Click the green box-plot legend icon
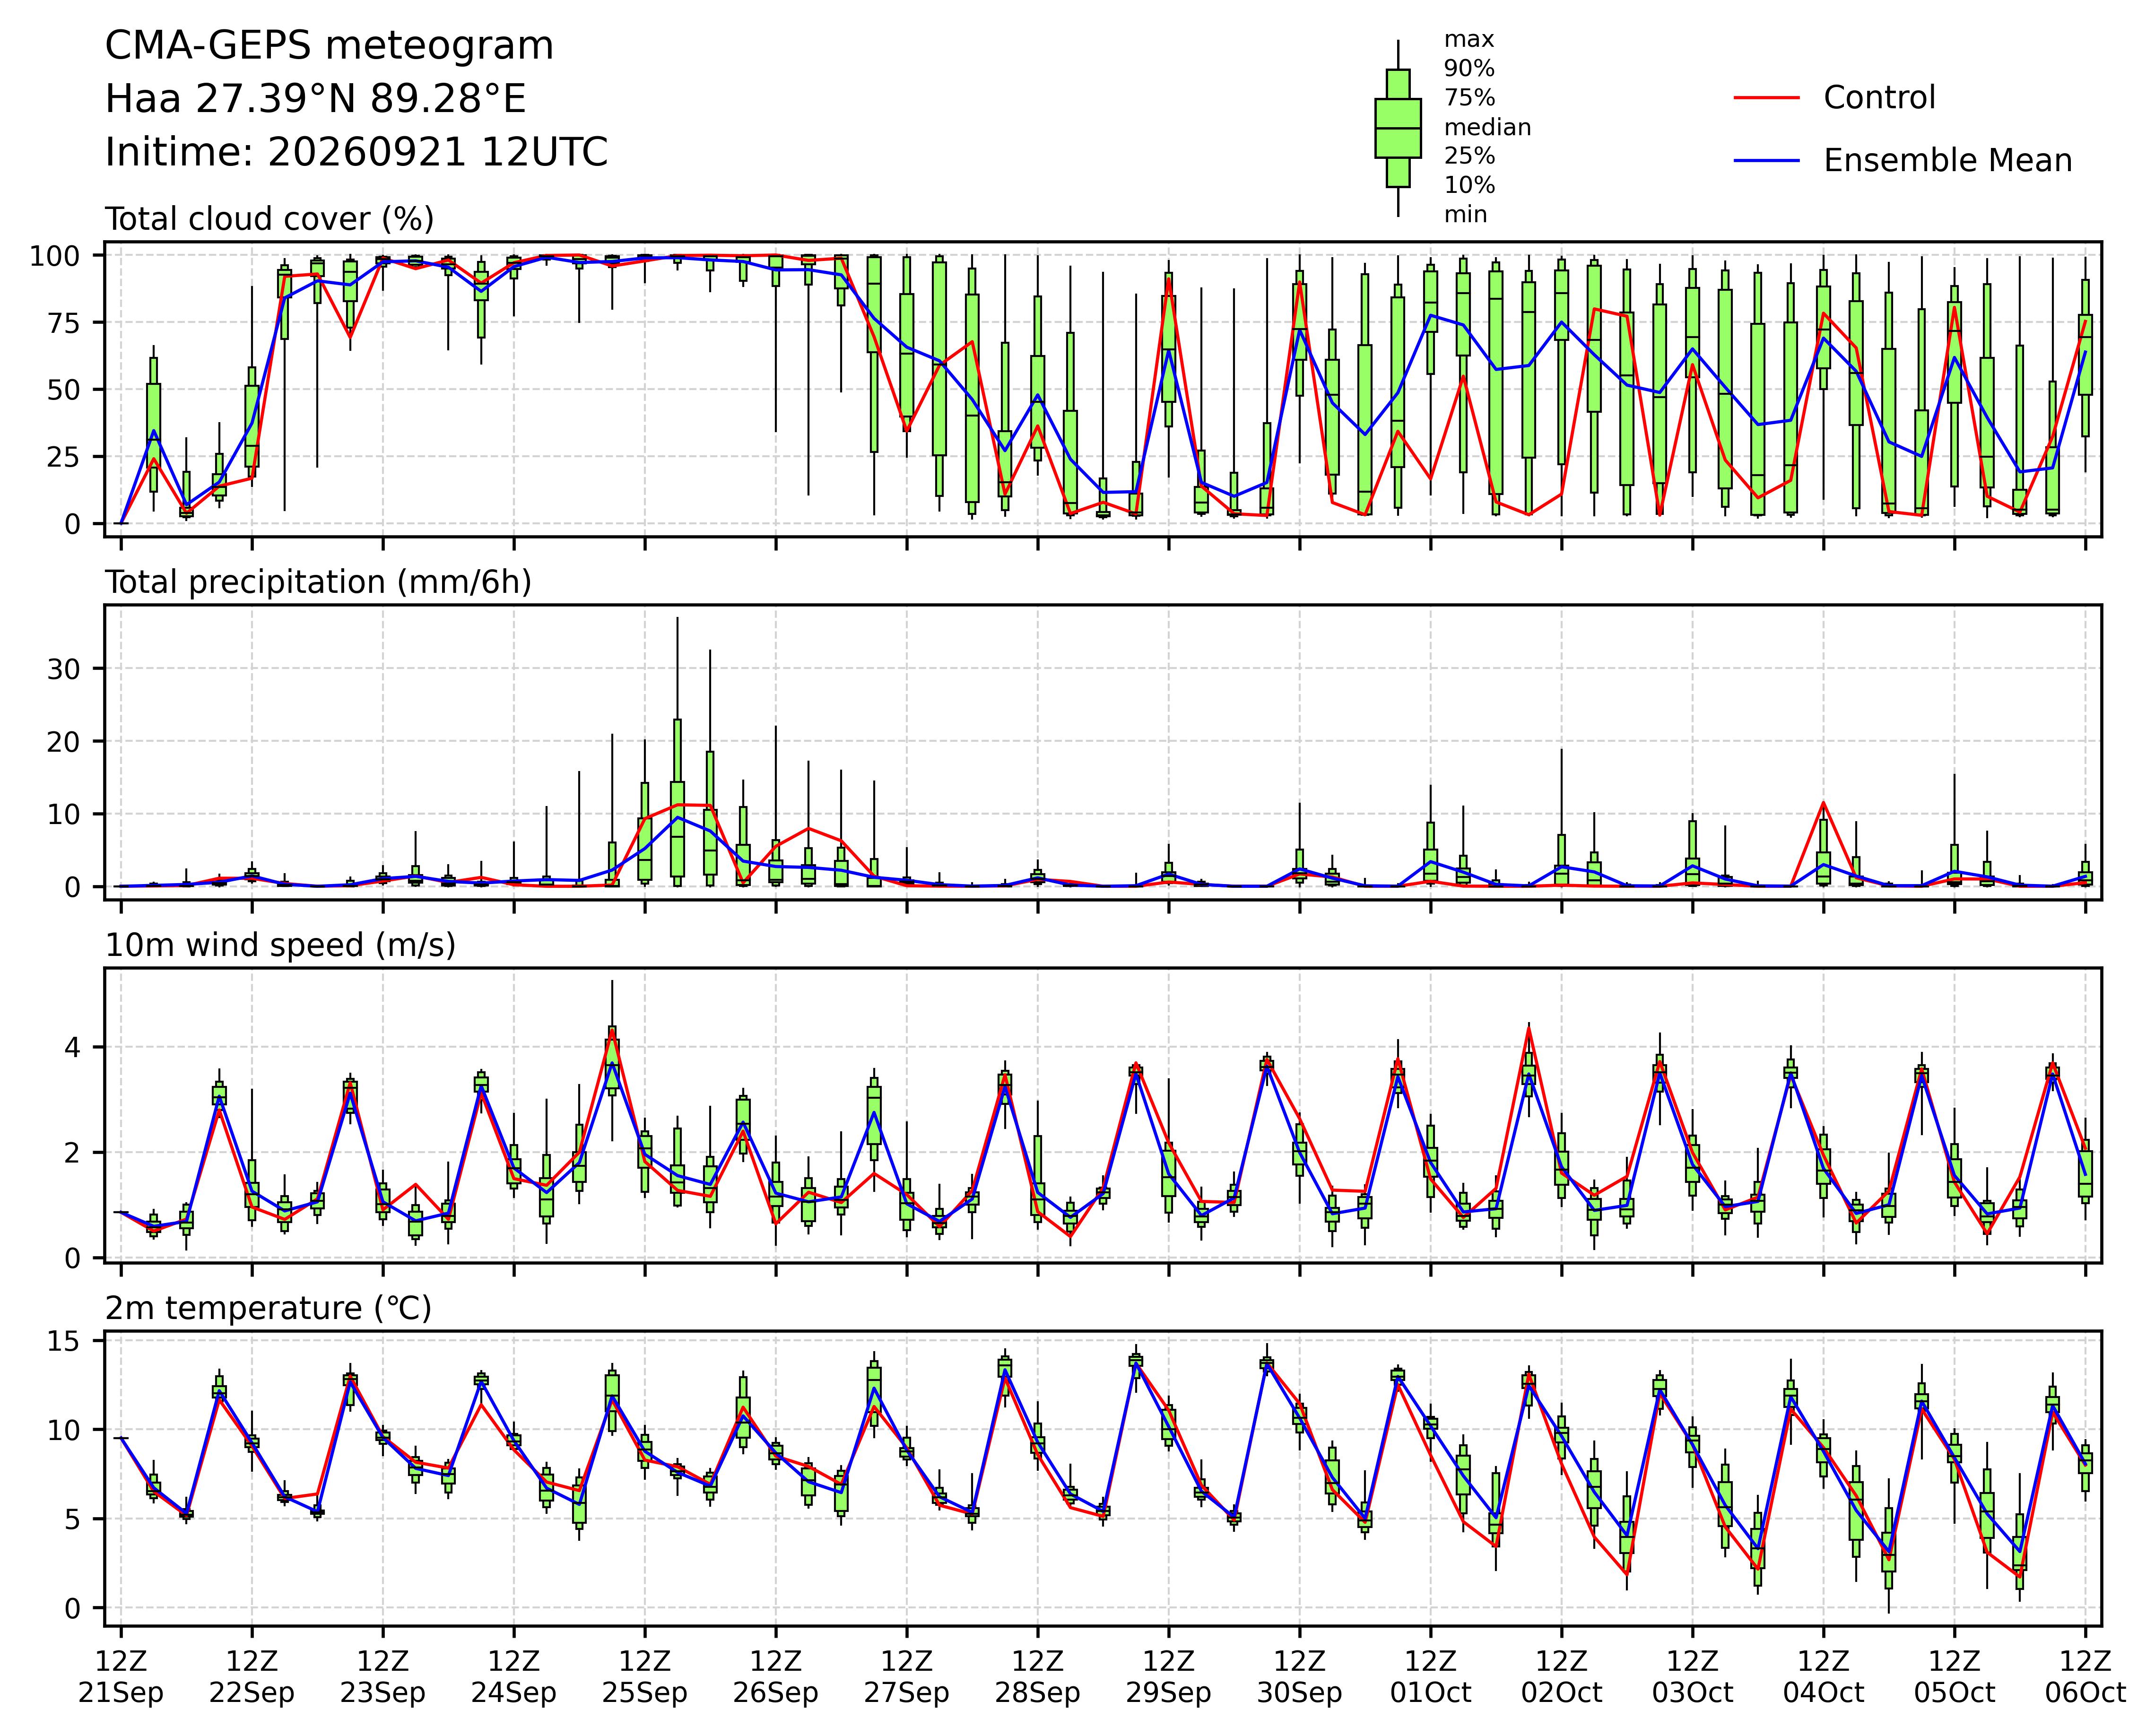 tap(1397, 128)
